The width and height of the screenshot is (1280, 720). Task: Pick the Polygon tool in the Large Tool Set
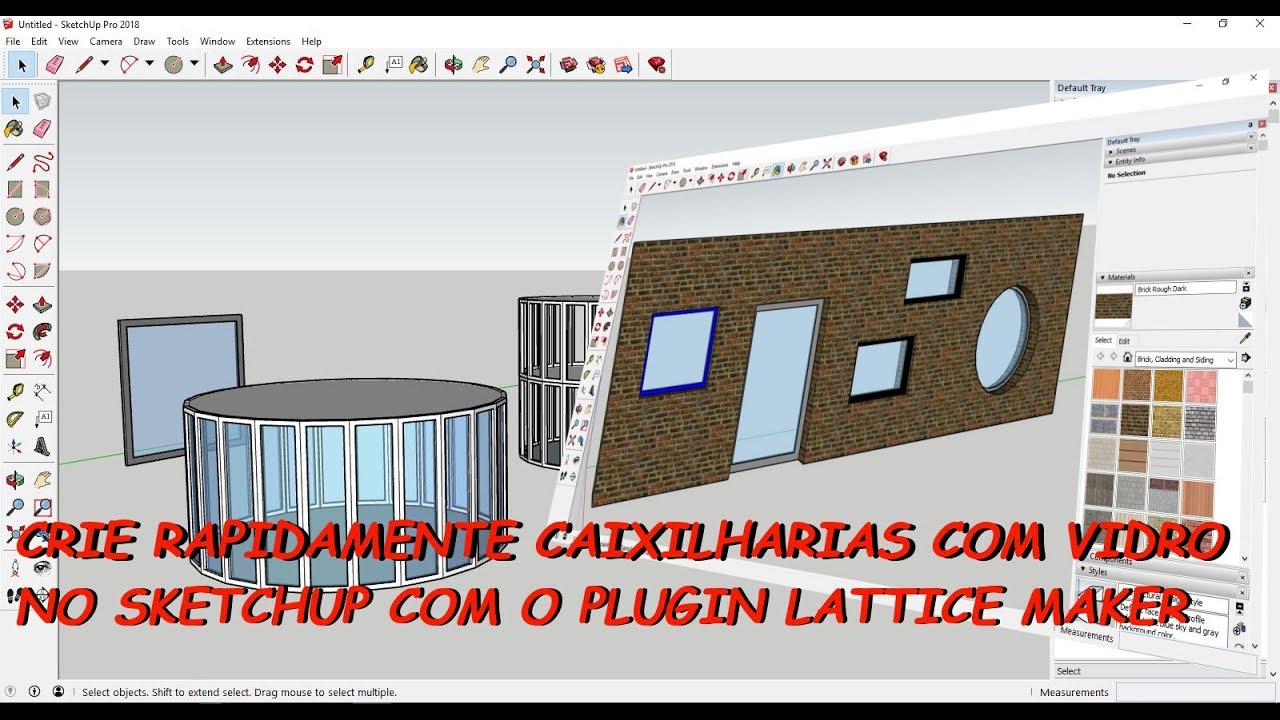42,216
